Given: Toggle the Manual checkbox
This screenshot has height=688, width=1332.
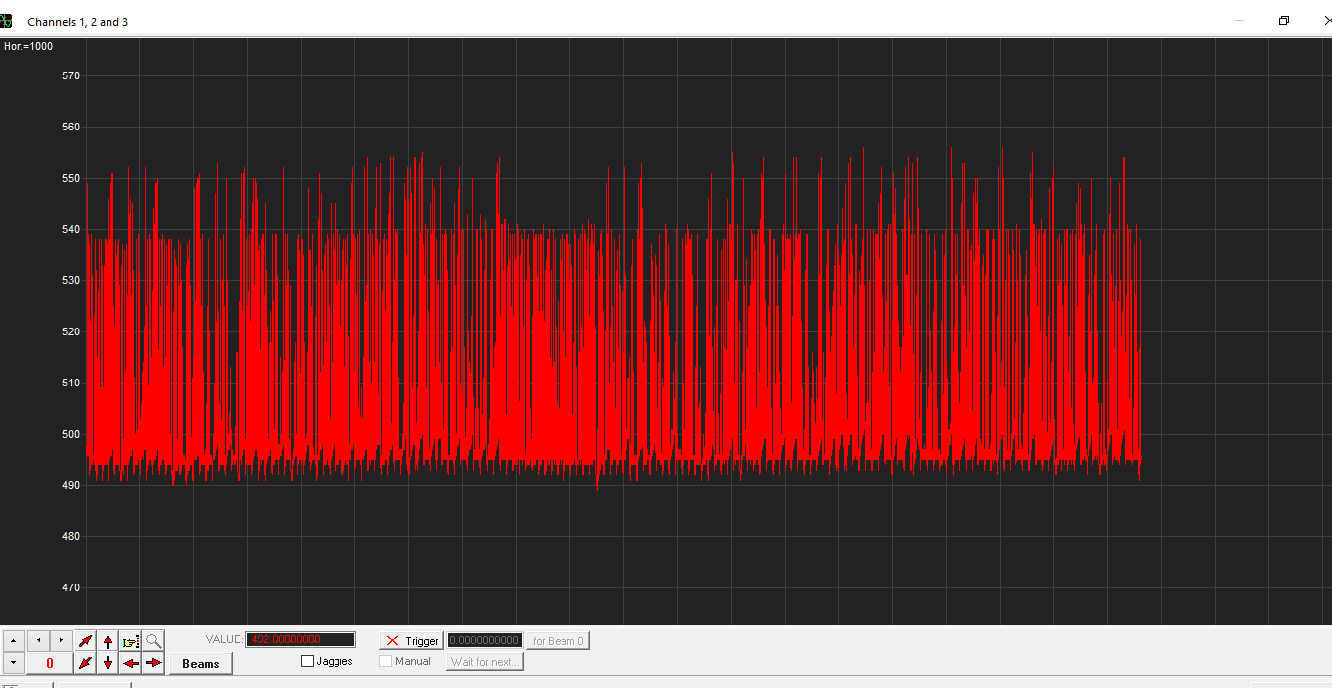Looking at the screenshot, I should (386, 661).
